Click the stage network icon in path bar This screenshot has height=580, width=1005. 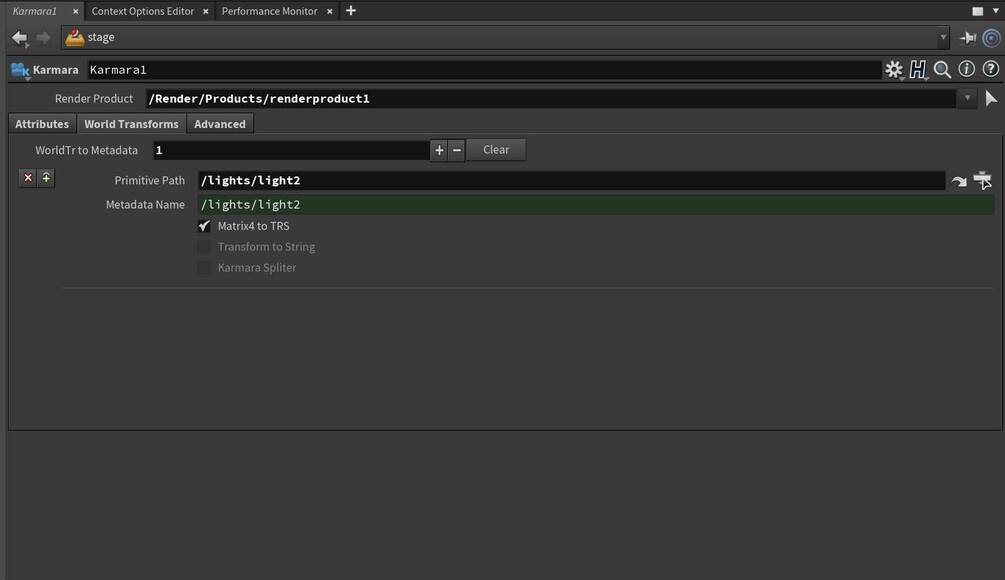click(x=74, y=37)
